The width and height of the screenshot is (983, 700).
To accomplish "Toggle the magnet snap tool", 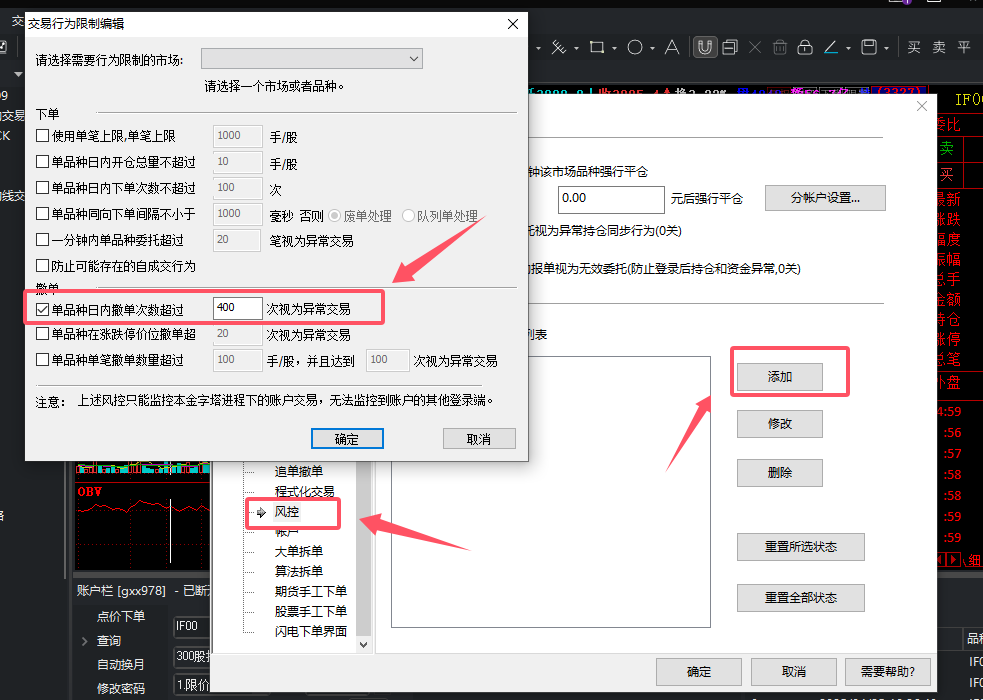I will click(705, 47).
